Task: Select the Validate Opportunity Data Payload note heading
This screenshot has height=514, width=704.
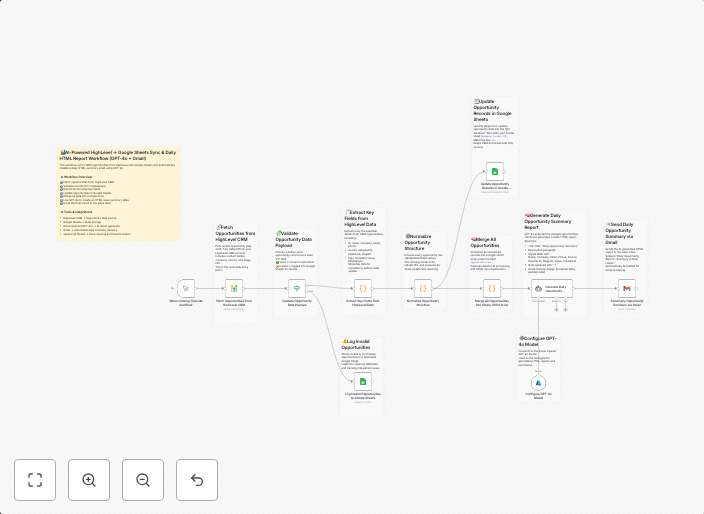Action: (x=294, y=239)
